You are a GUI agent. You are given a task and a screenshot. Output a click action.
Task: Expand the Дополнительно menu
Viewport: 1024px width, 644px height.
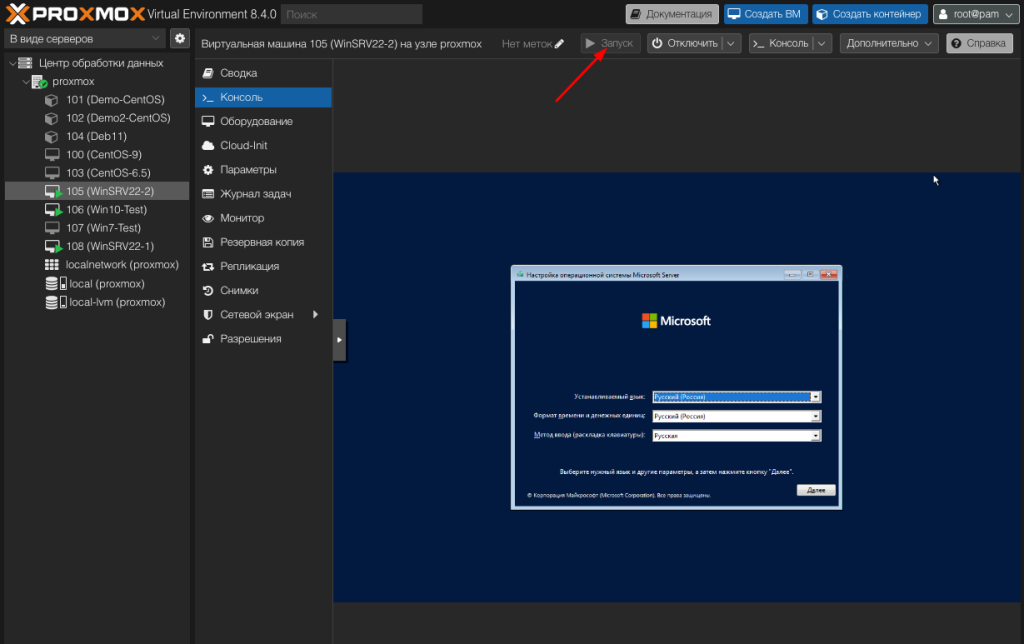(889, 44)
